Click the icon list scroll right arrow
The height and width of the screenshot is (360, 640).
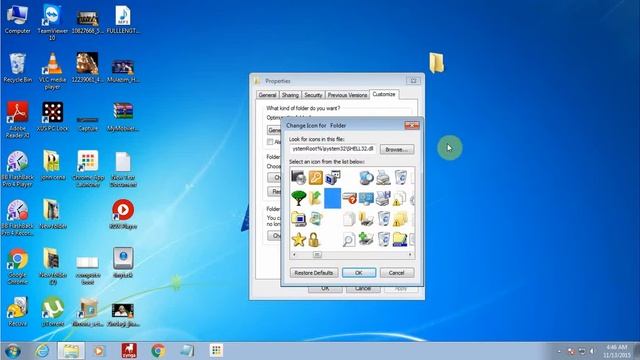tap(410, 255)
